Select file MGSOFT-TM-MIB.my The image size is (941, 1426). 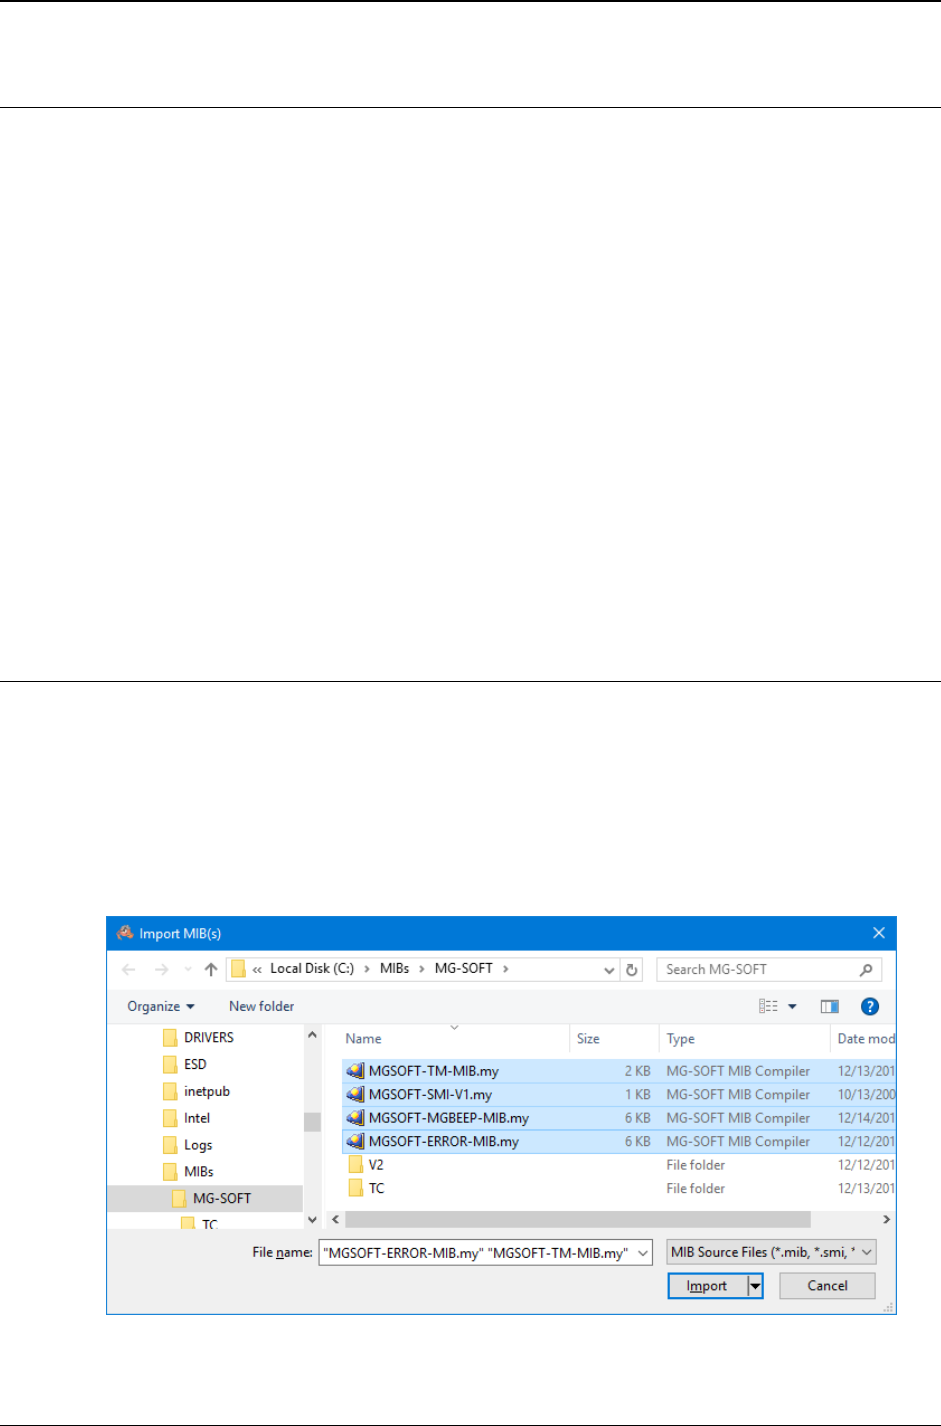pyautogui.click(x=433, y=1071)
